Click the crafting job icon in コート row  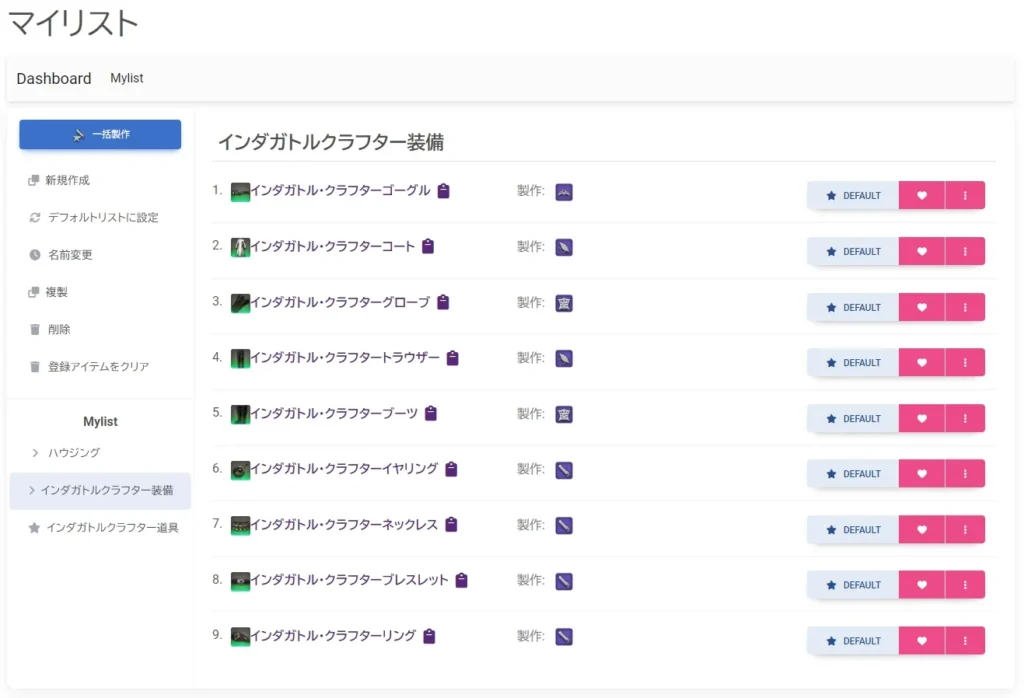(564, 247)
